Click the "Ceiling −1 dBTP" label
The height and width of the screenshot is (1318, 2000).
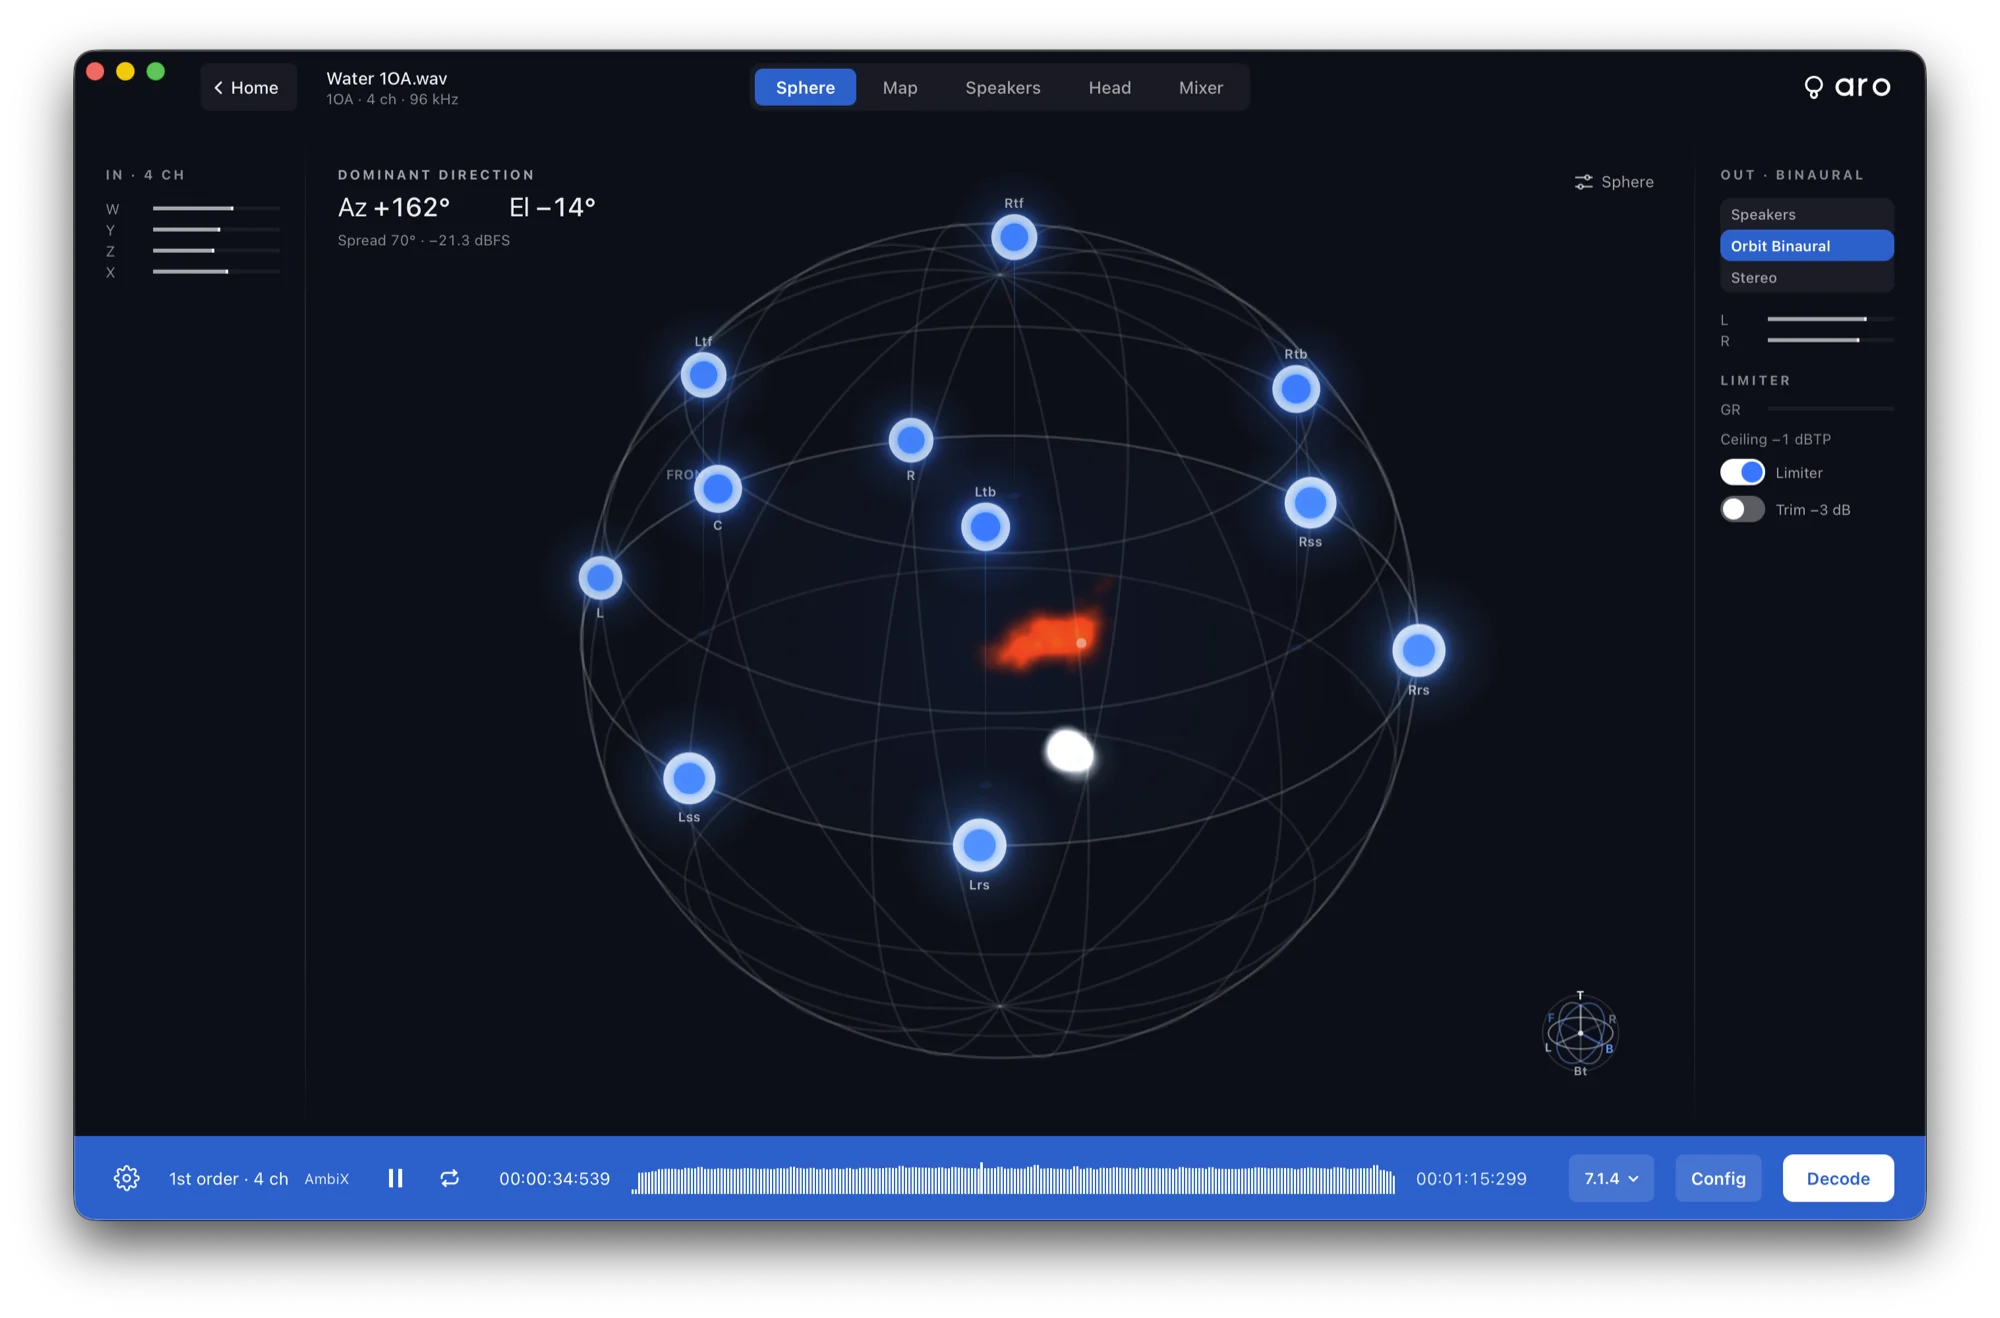pos(1775,439)
